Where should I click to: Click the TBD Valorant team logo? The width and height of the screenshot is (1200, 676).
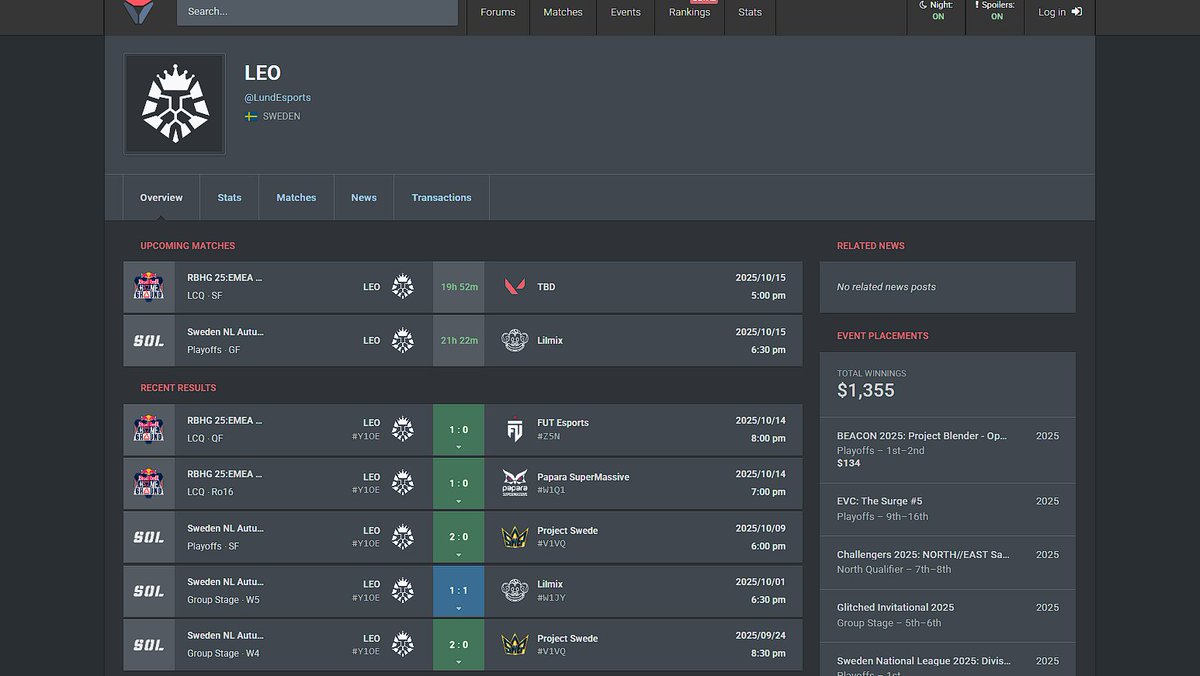click(515, 287)
